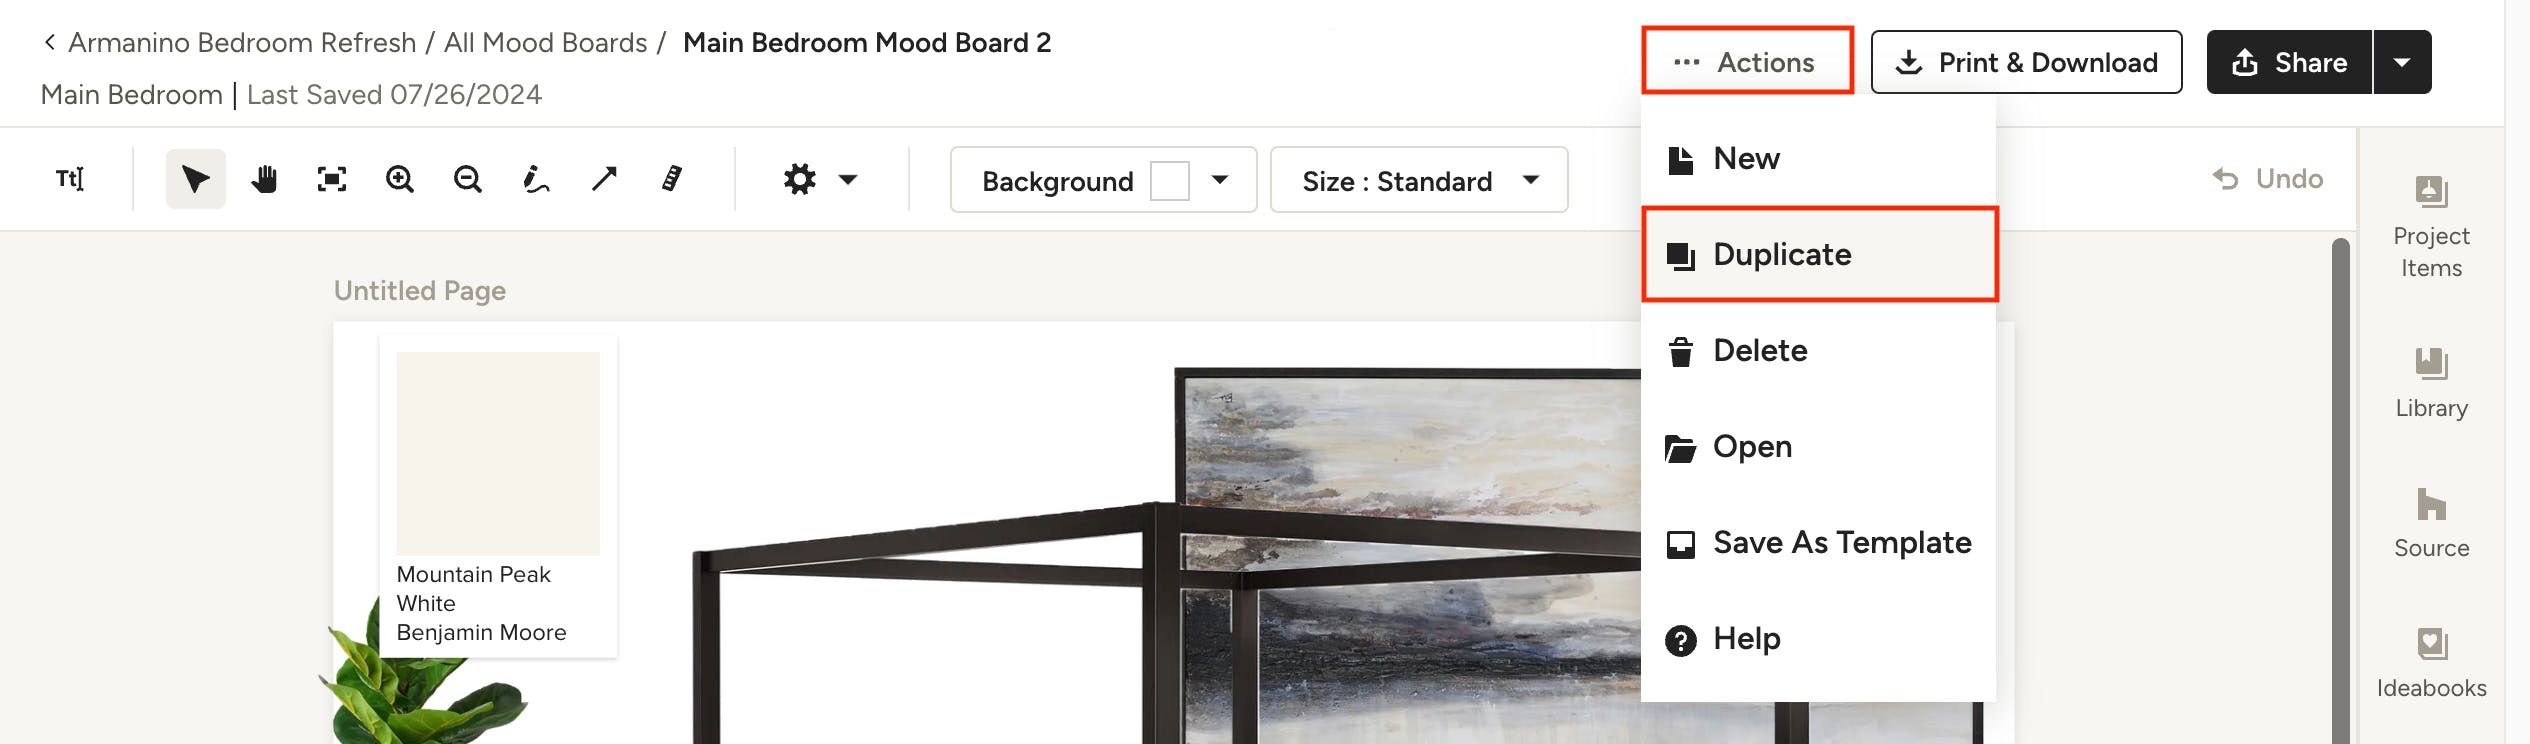This screenshot has height=744, width=2530.
Task: Select Save As Template menu item
Action: 1820,543
